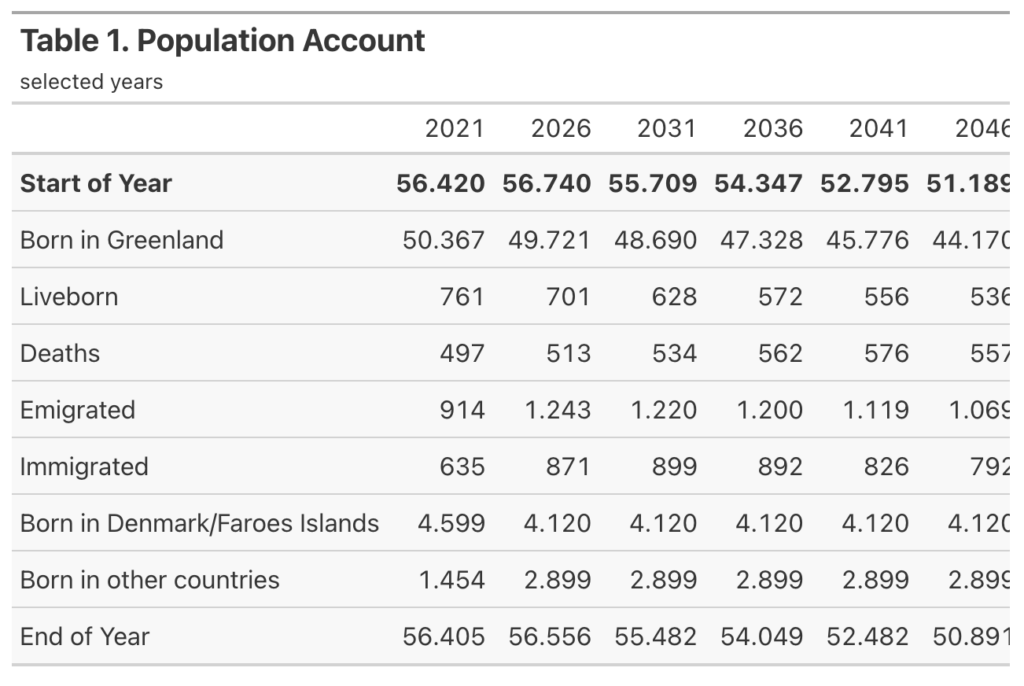1024x686 pixels.
Task: Select the 1.243 Emigrated value for 2026
Action: 558,410
